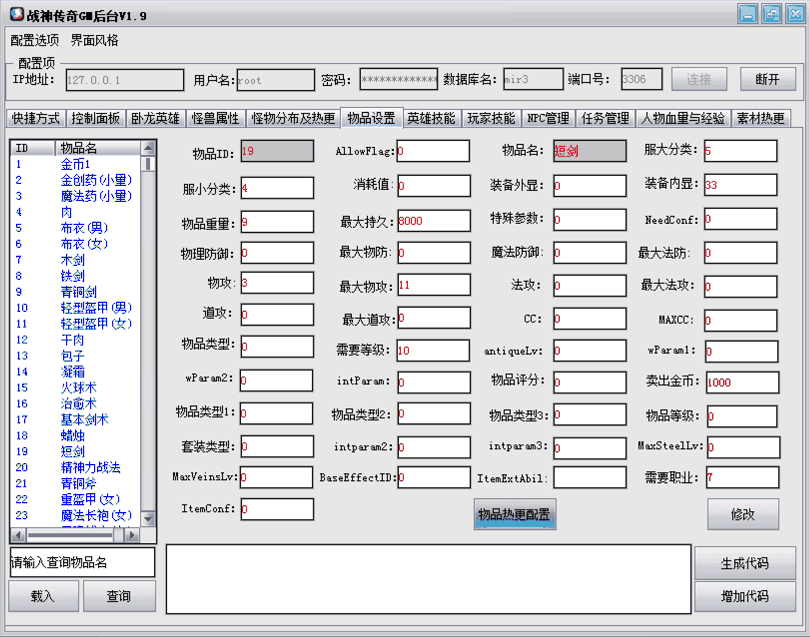Click the 物品名 column header
The width and height of the screenshot is (810, 637).
(x=98, y=148)
